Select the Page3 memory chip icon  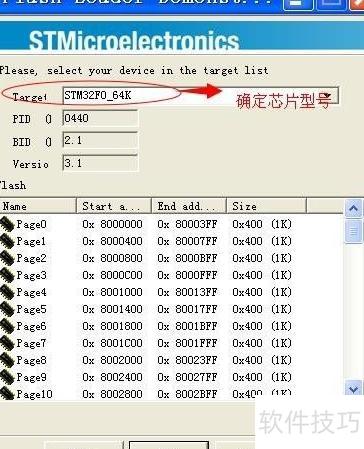(x=7, y=275)
